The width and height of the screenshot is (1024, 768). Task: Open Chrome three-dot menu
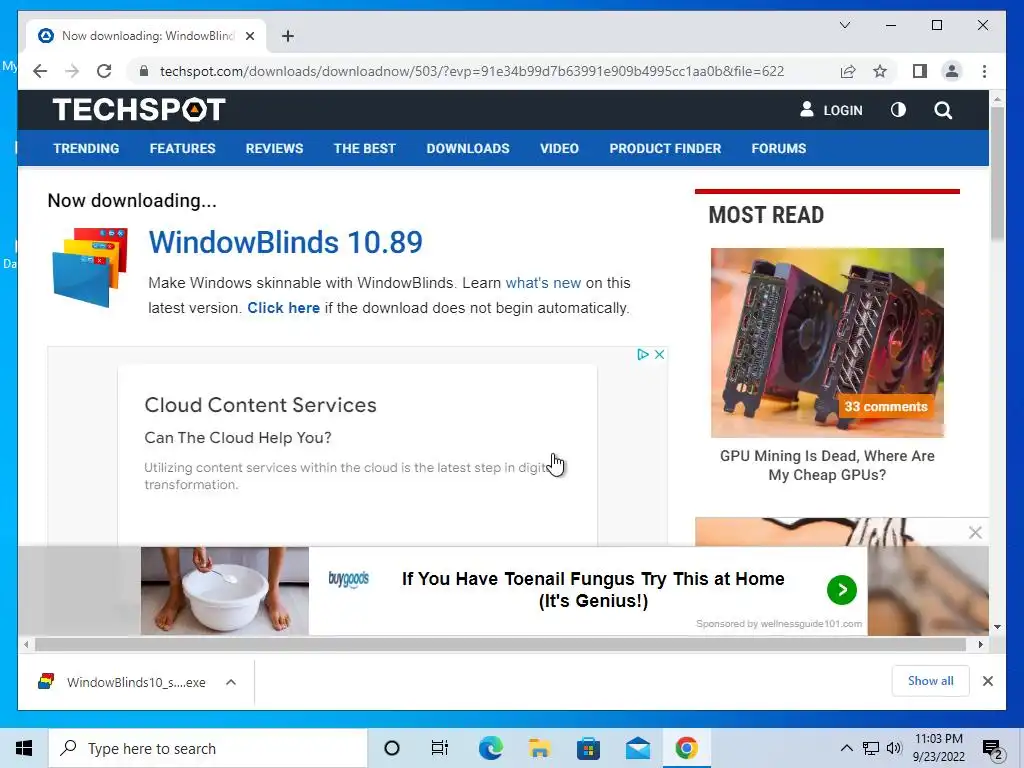984,71
